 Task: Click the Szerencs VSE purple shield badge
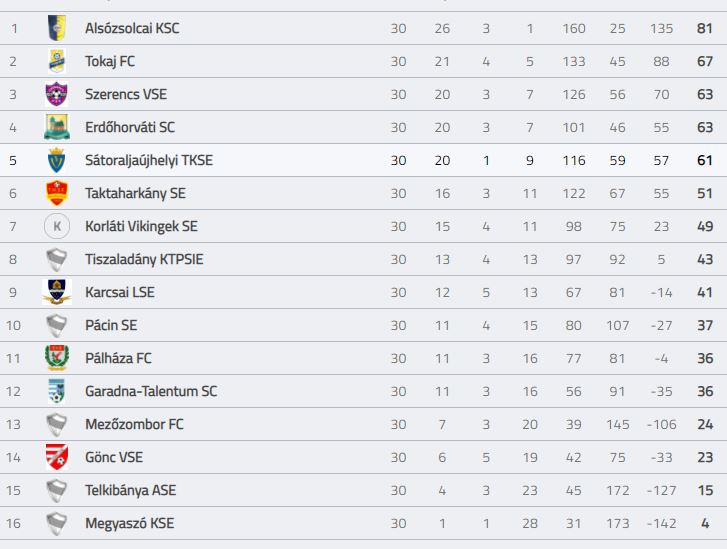tap(57, 94)
